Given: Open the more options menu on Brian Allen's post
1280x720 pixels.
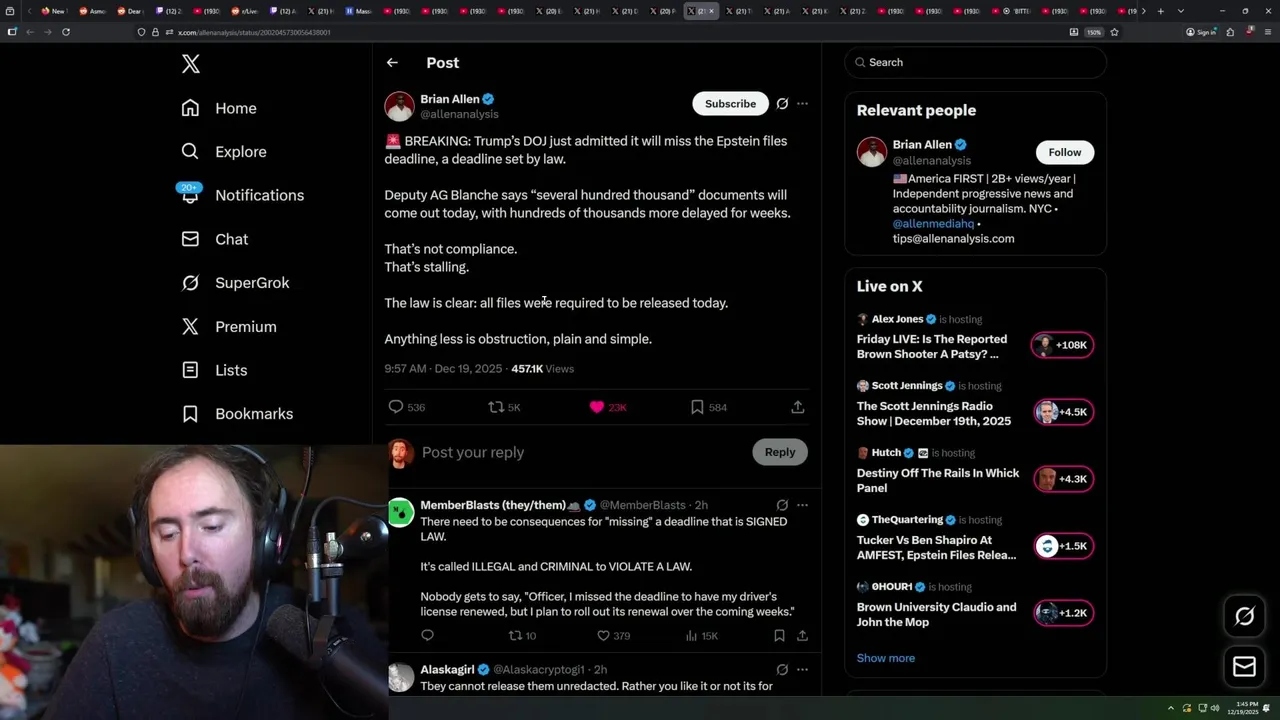Looking at the screenshot, I should (x=802, y=104).
